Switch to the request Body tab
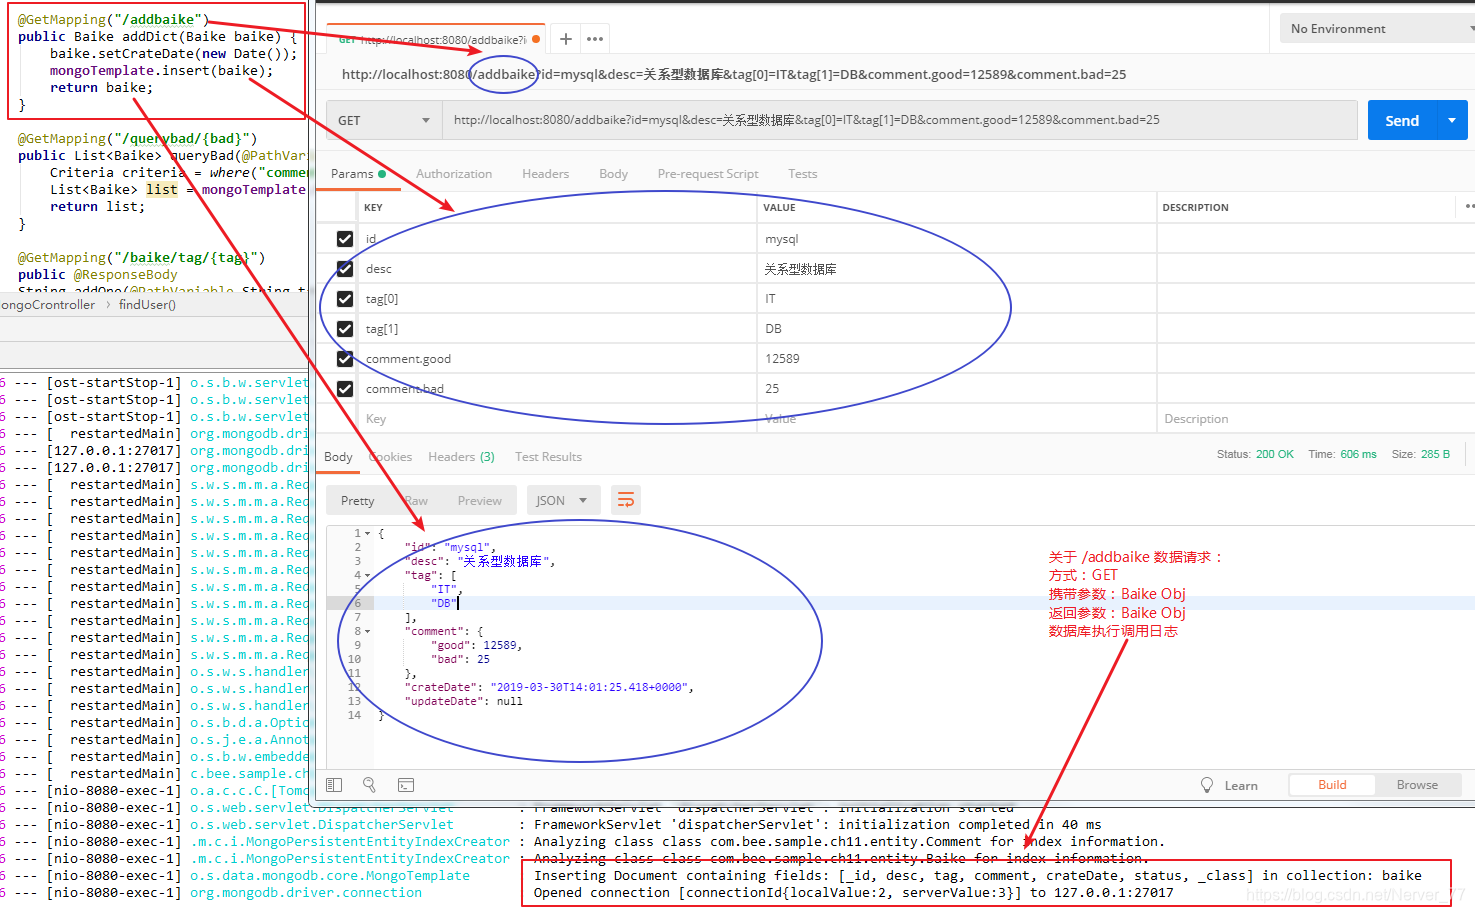The width and height of the screenshot is (1475, 913). tap(613, 174)
